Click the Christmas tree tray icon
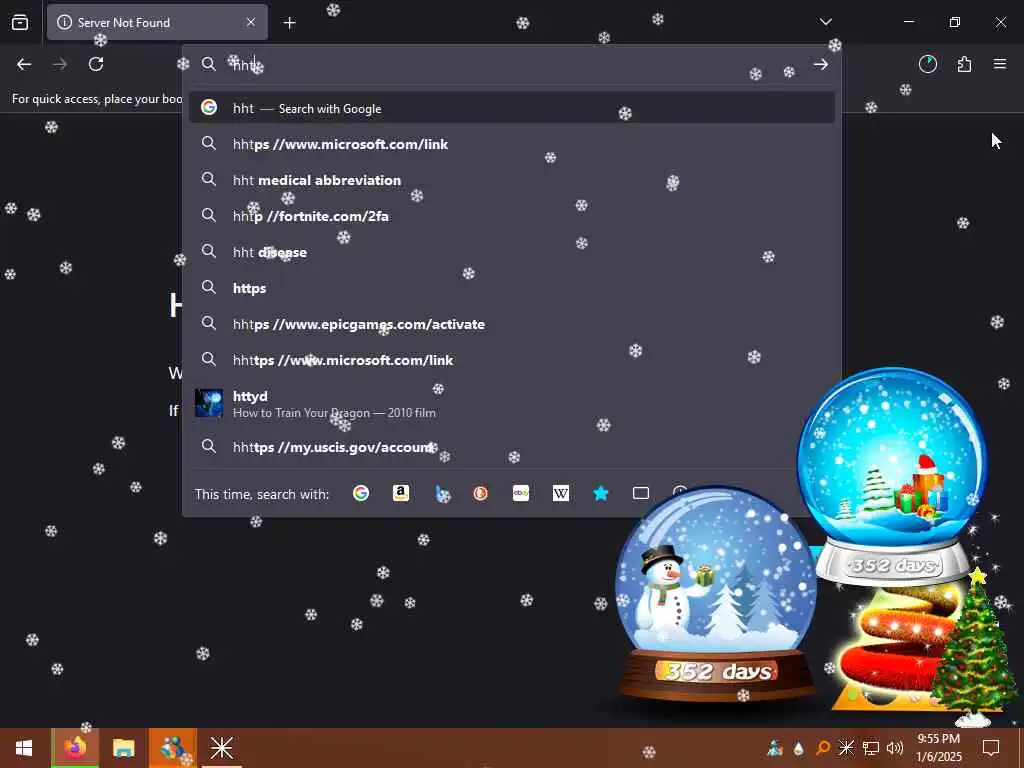 click(775, 748)
